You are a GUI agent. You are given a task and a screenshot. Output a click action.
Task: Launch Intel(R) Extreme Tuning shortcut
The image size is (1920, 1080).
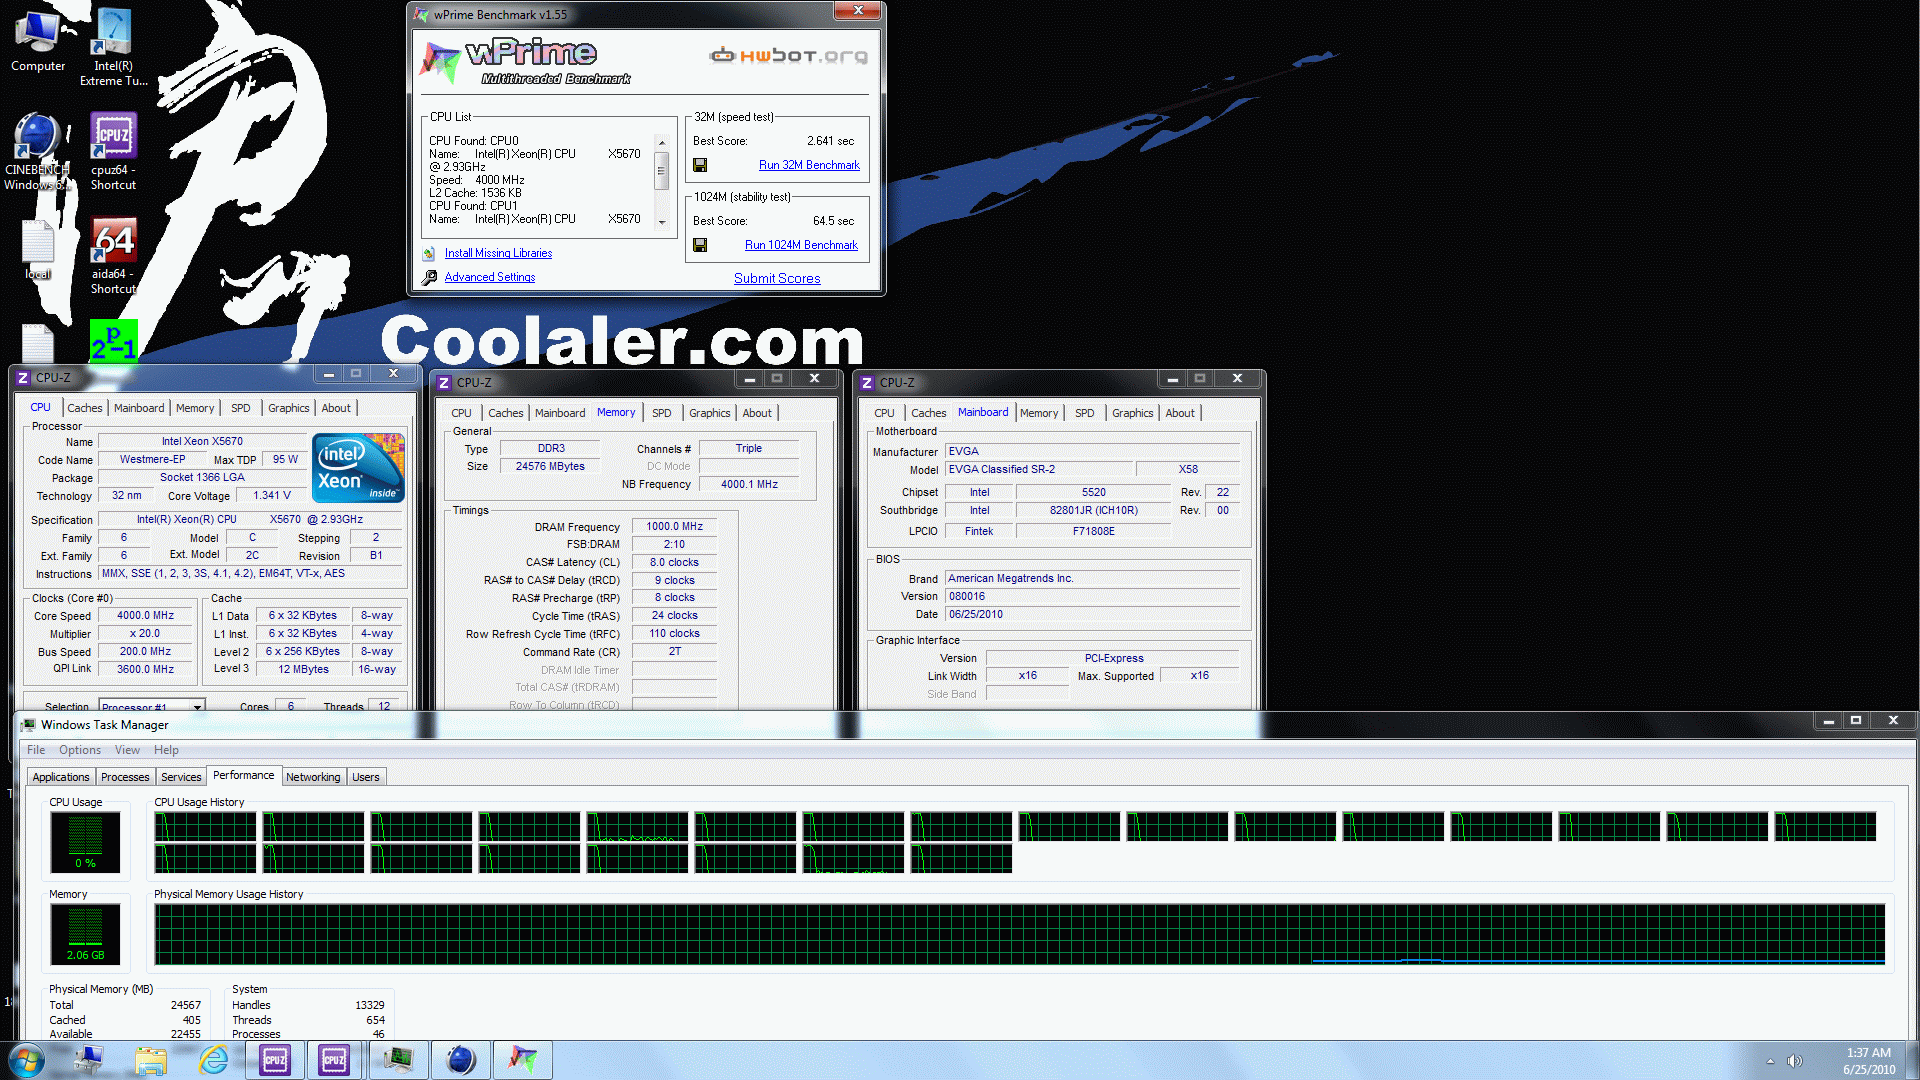(113, 47)
